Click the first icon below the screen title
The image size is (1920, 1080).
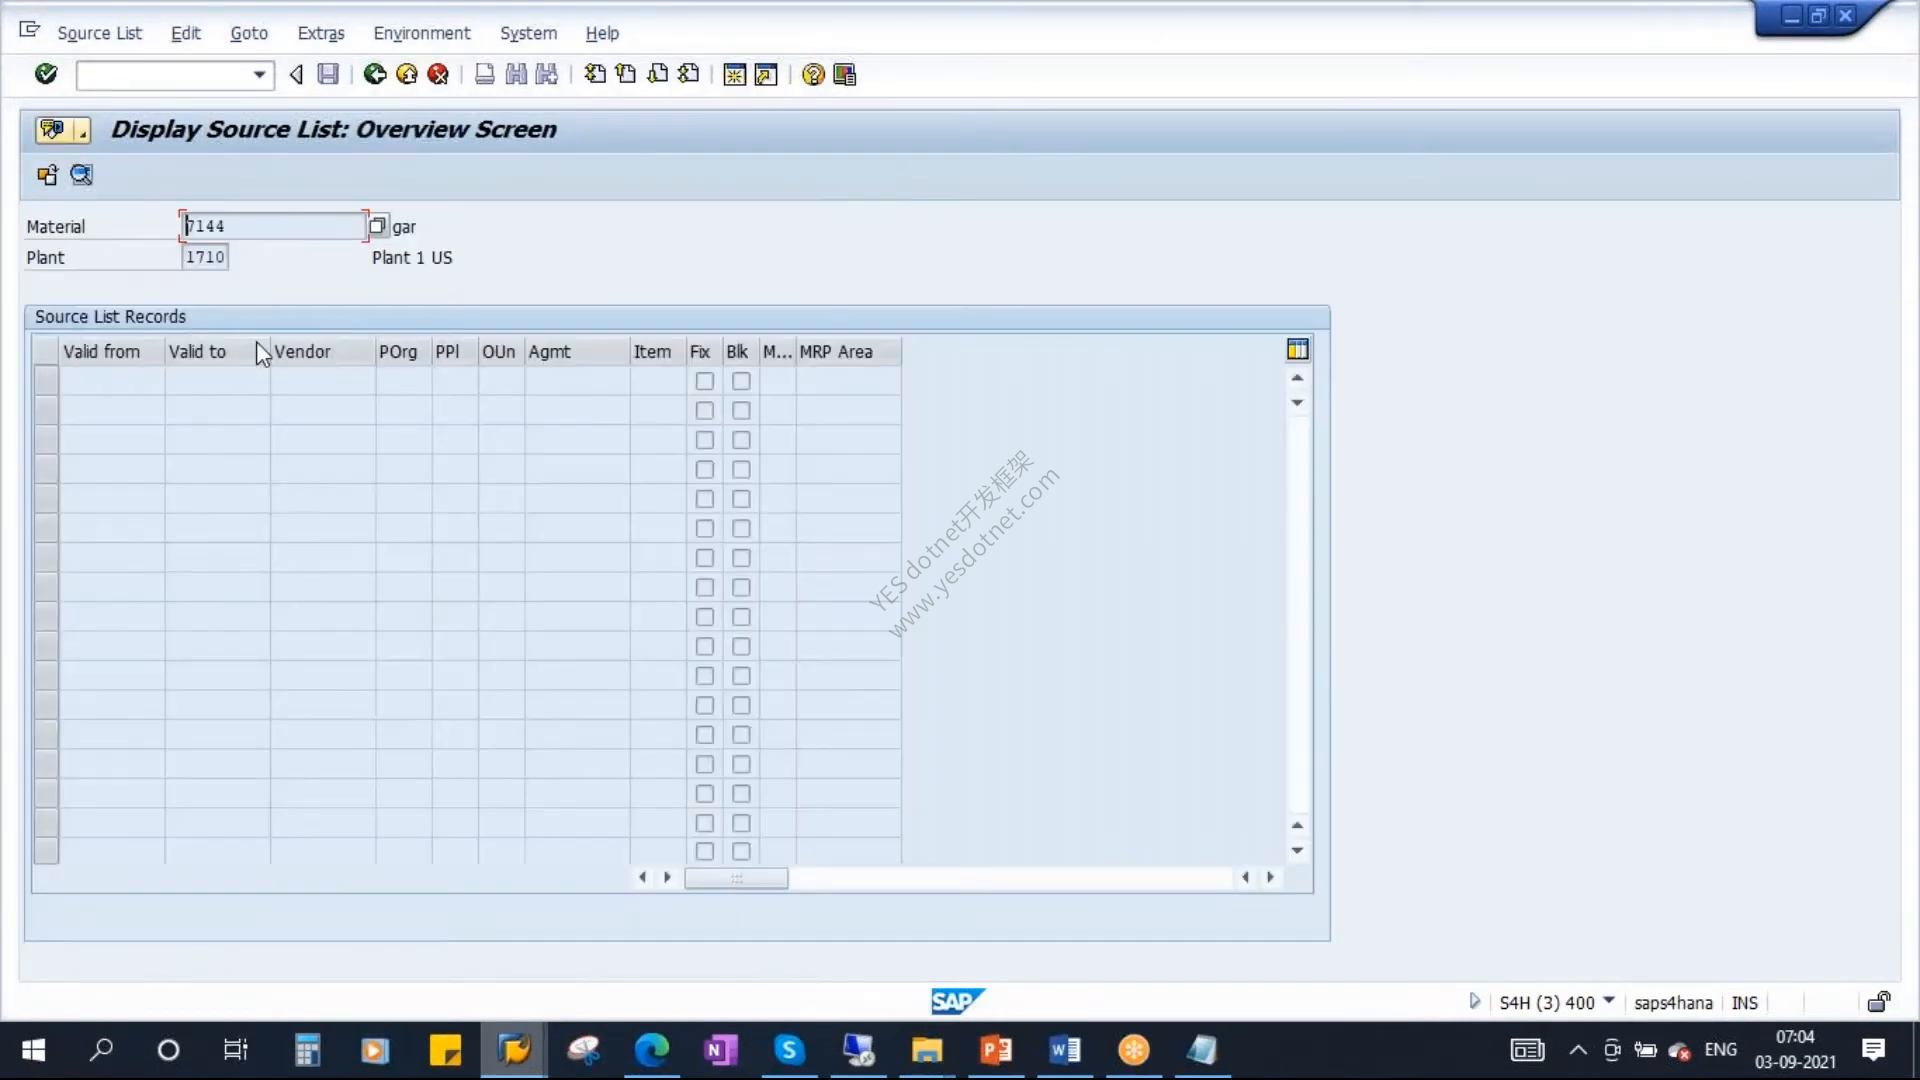(47, 176)
